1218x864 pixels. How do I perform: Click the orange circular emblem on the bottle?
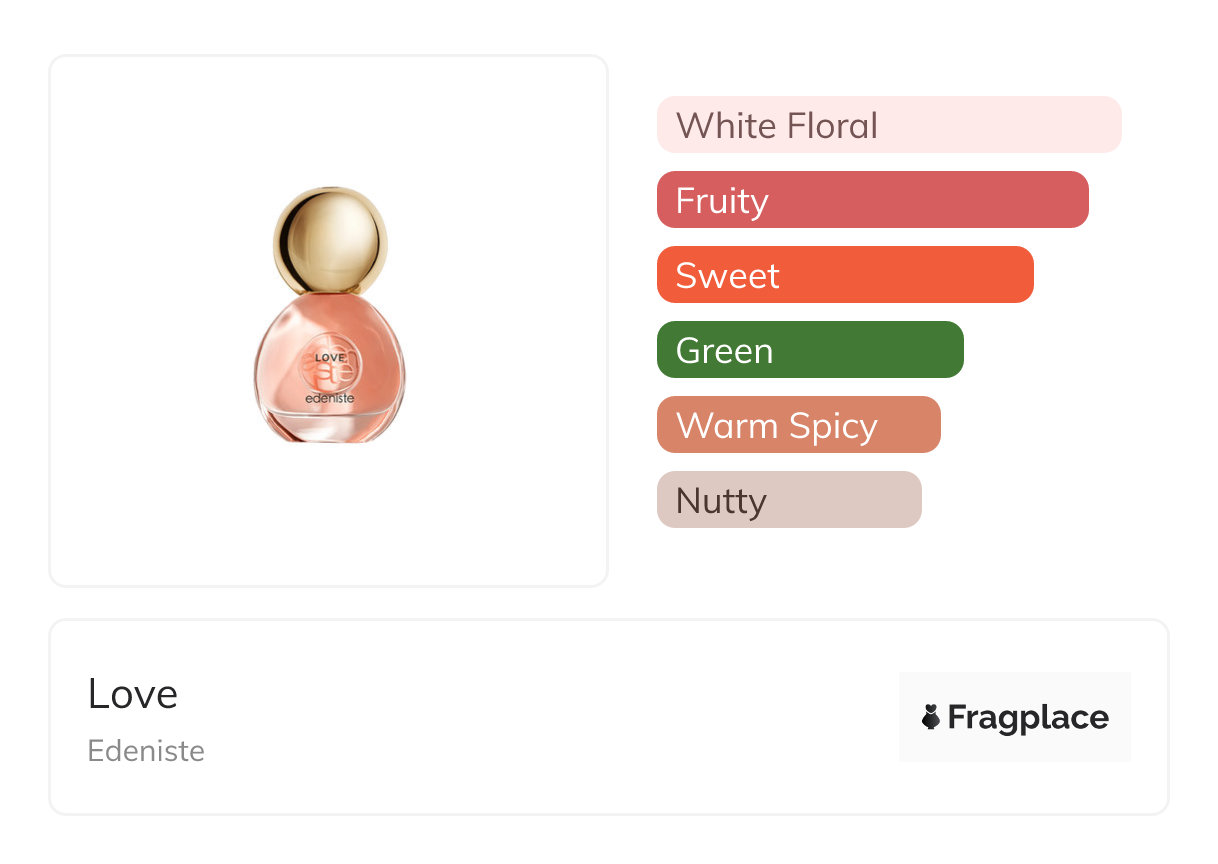click(329, 373)
